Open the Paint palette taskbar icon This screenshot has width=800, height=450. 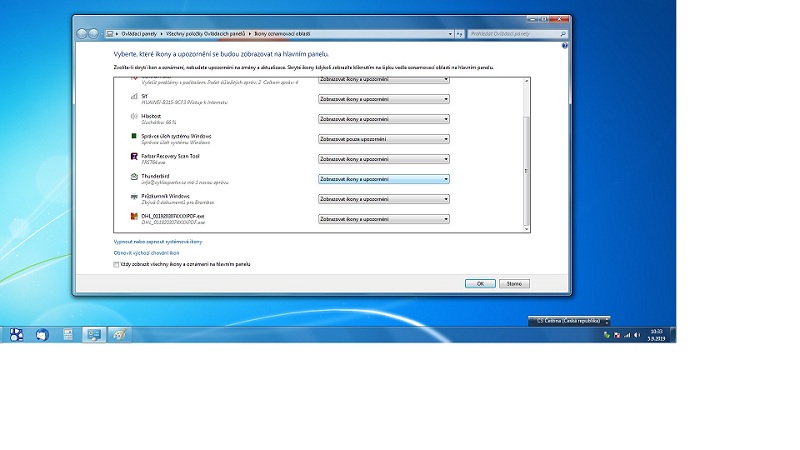point(120,335)
